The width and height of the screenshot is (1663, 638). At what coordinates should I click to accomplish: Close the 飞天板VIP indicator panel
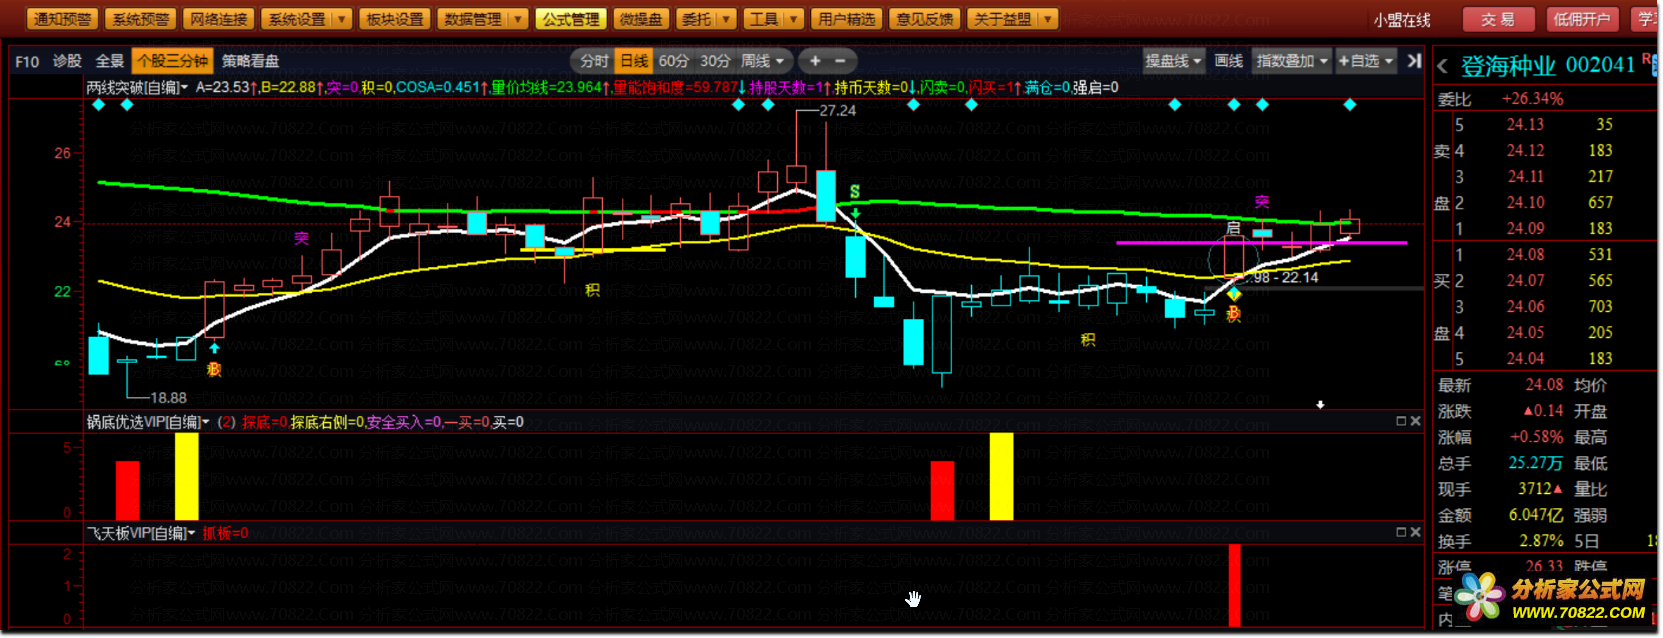click(1415, 532)
